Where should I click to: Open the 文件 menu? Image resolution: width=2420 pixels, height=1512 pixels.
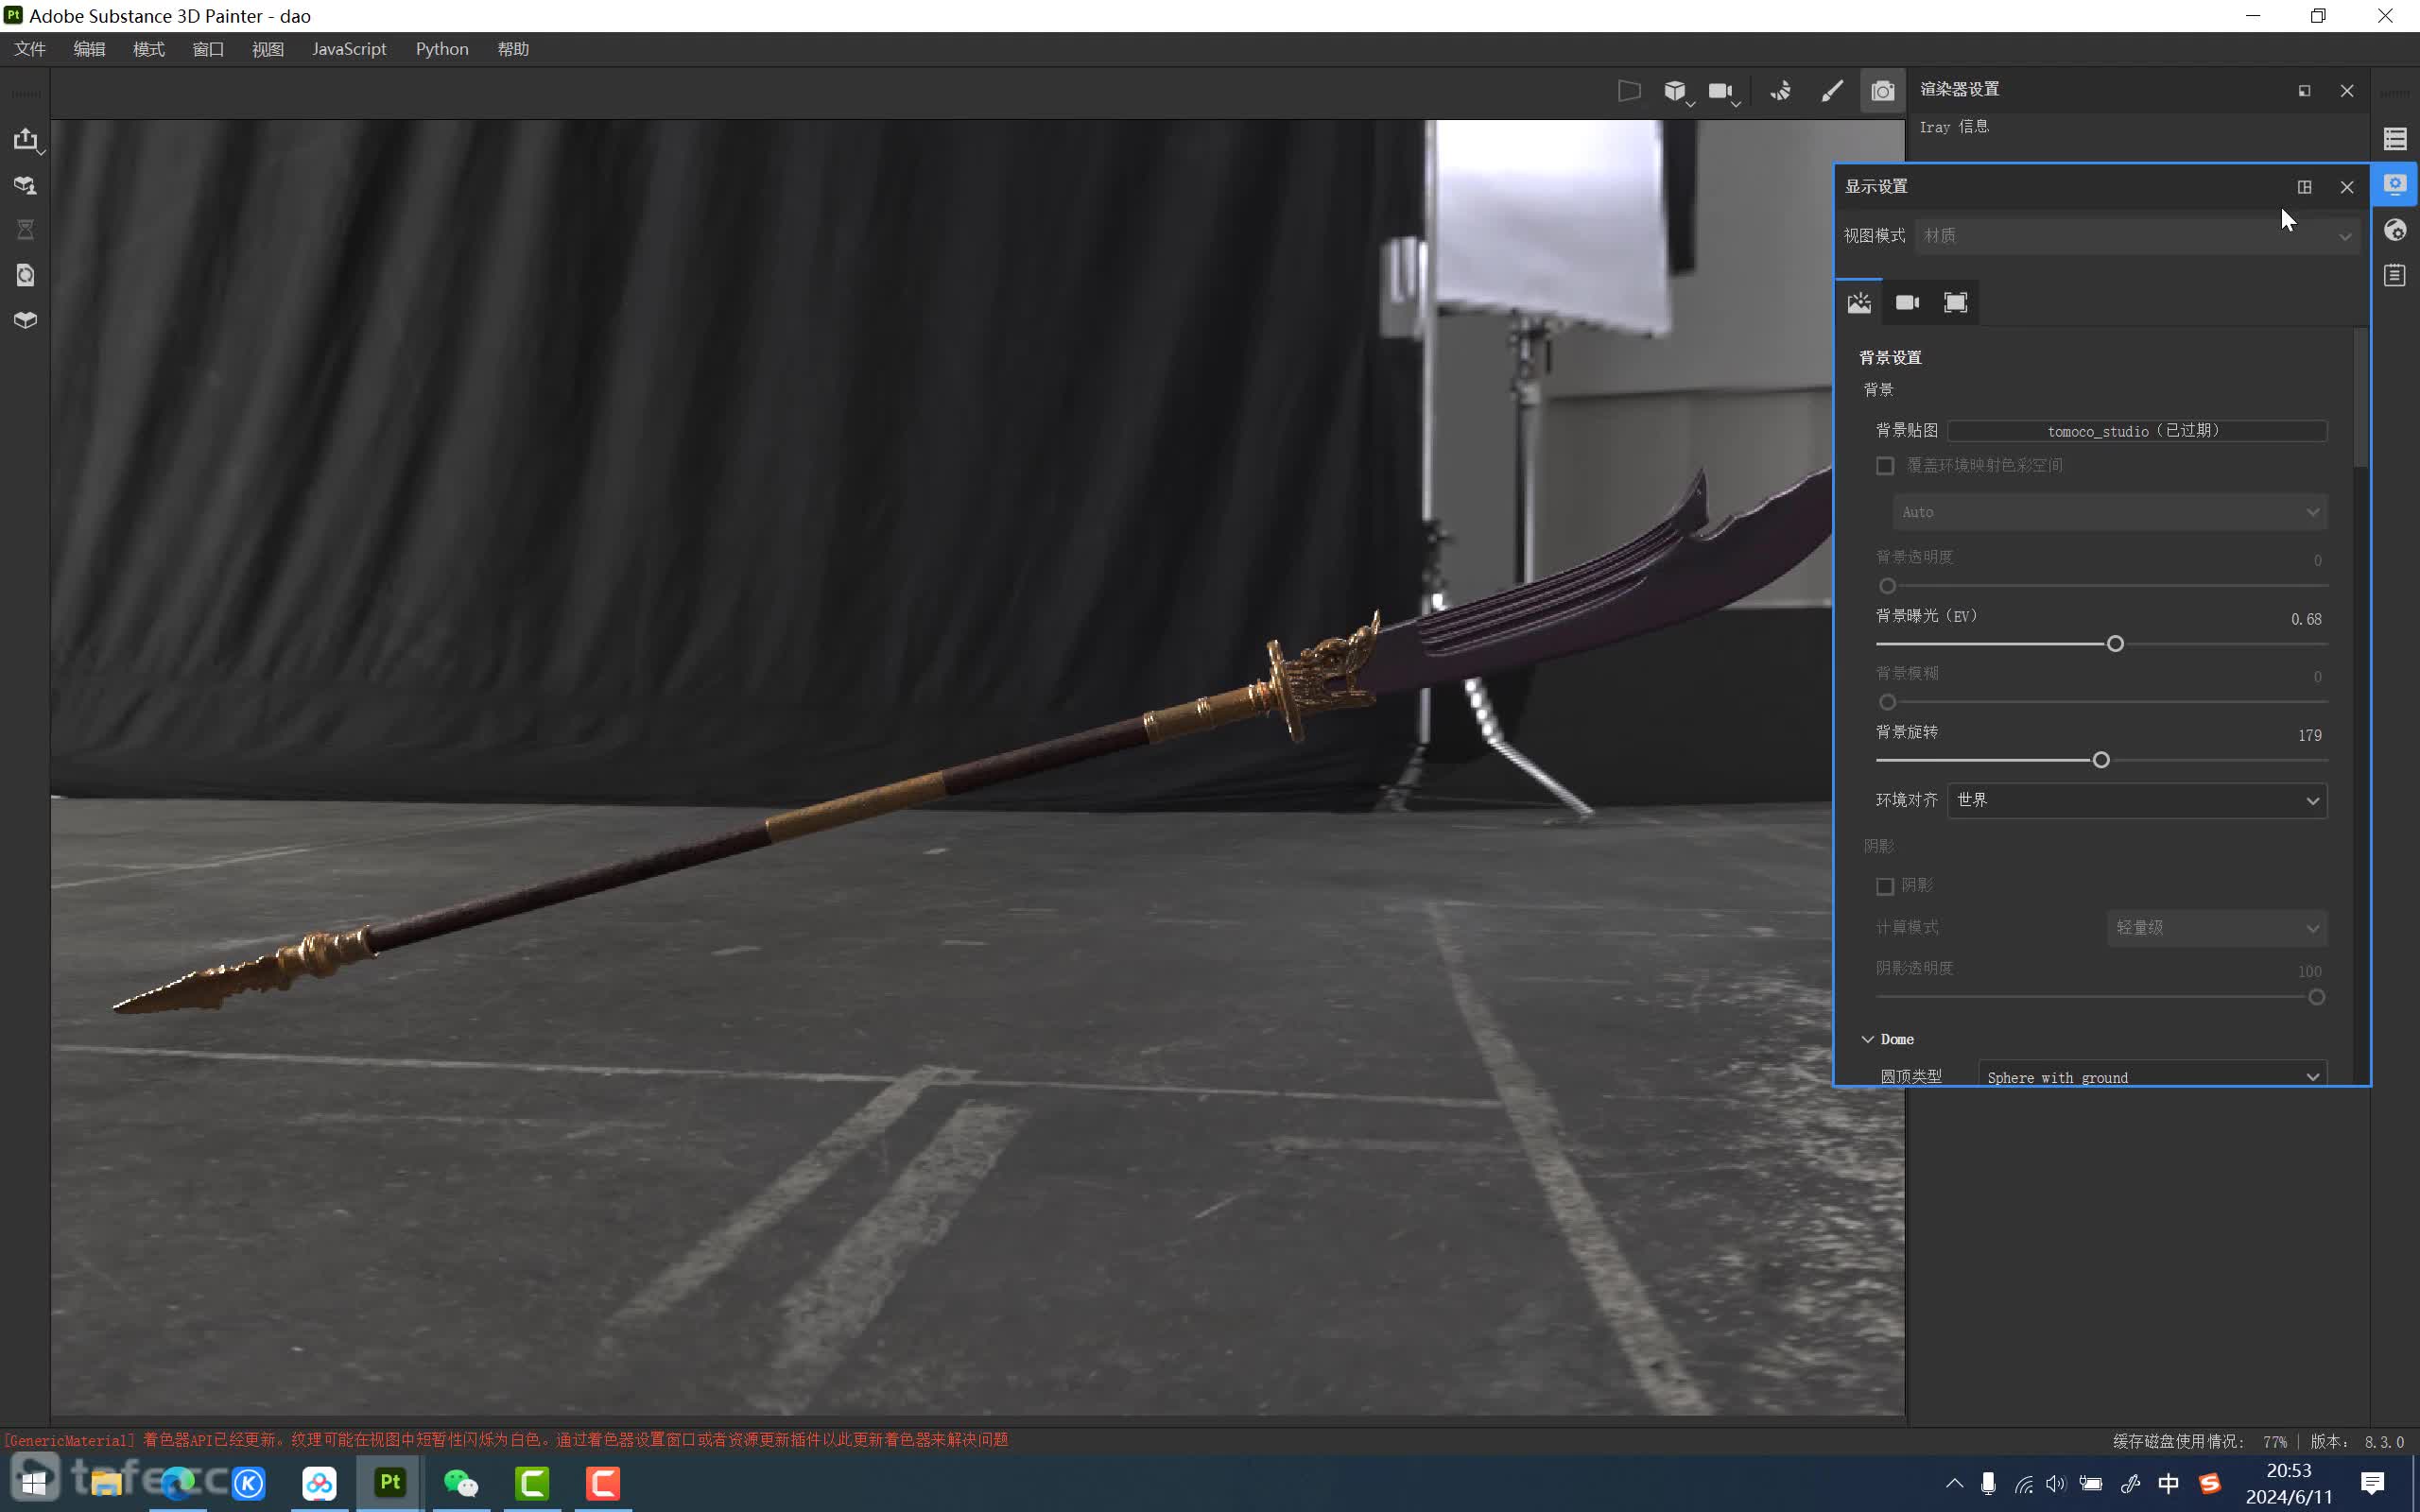(x=30, y=49)
